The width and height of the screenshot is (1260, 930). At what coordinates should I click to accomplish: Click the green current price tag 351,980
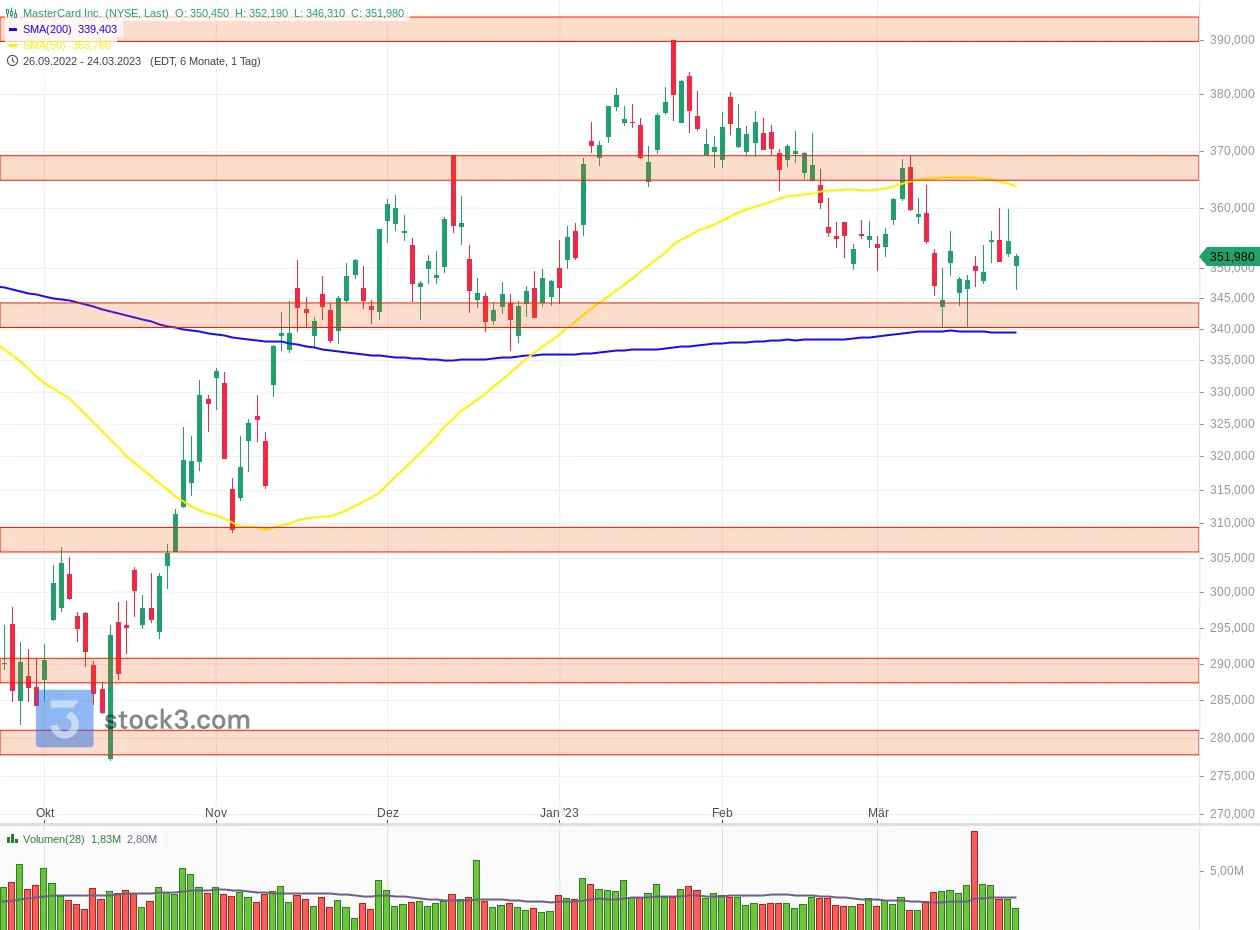coord(1229,256)
